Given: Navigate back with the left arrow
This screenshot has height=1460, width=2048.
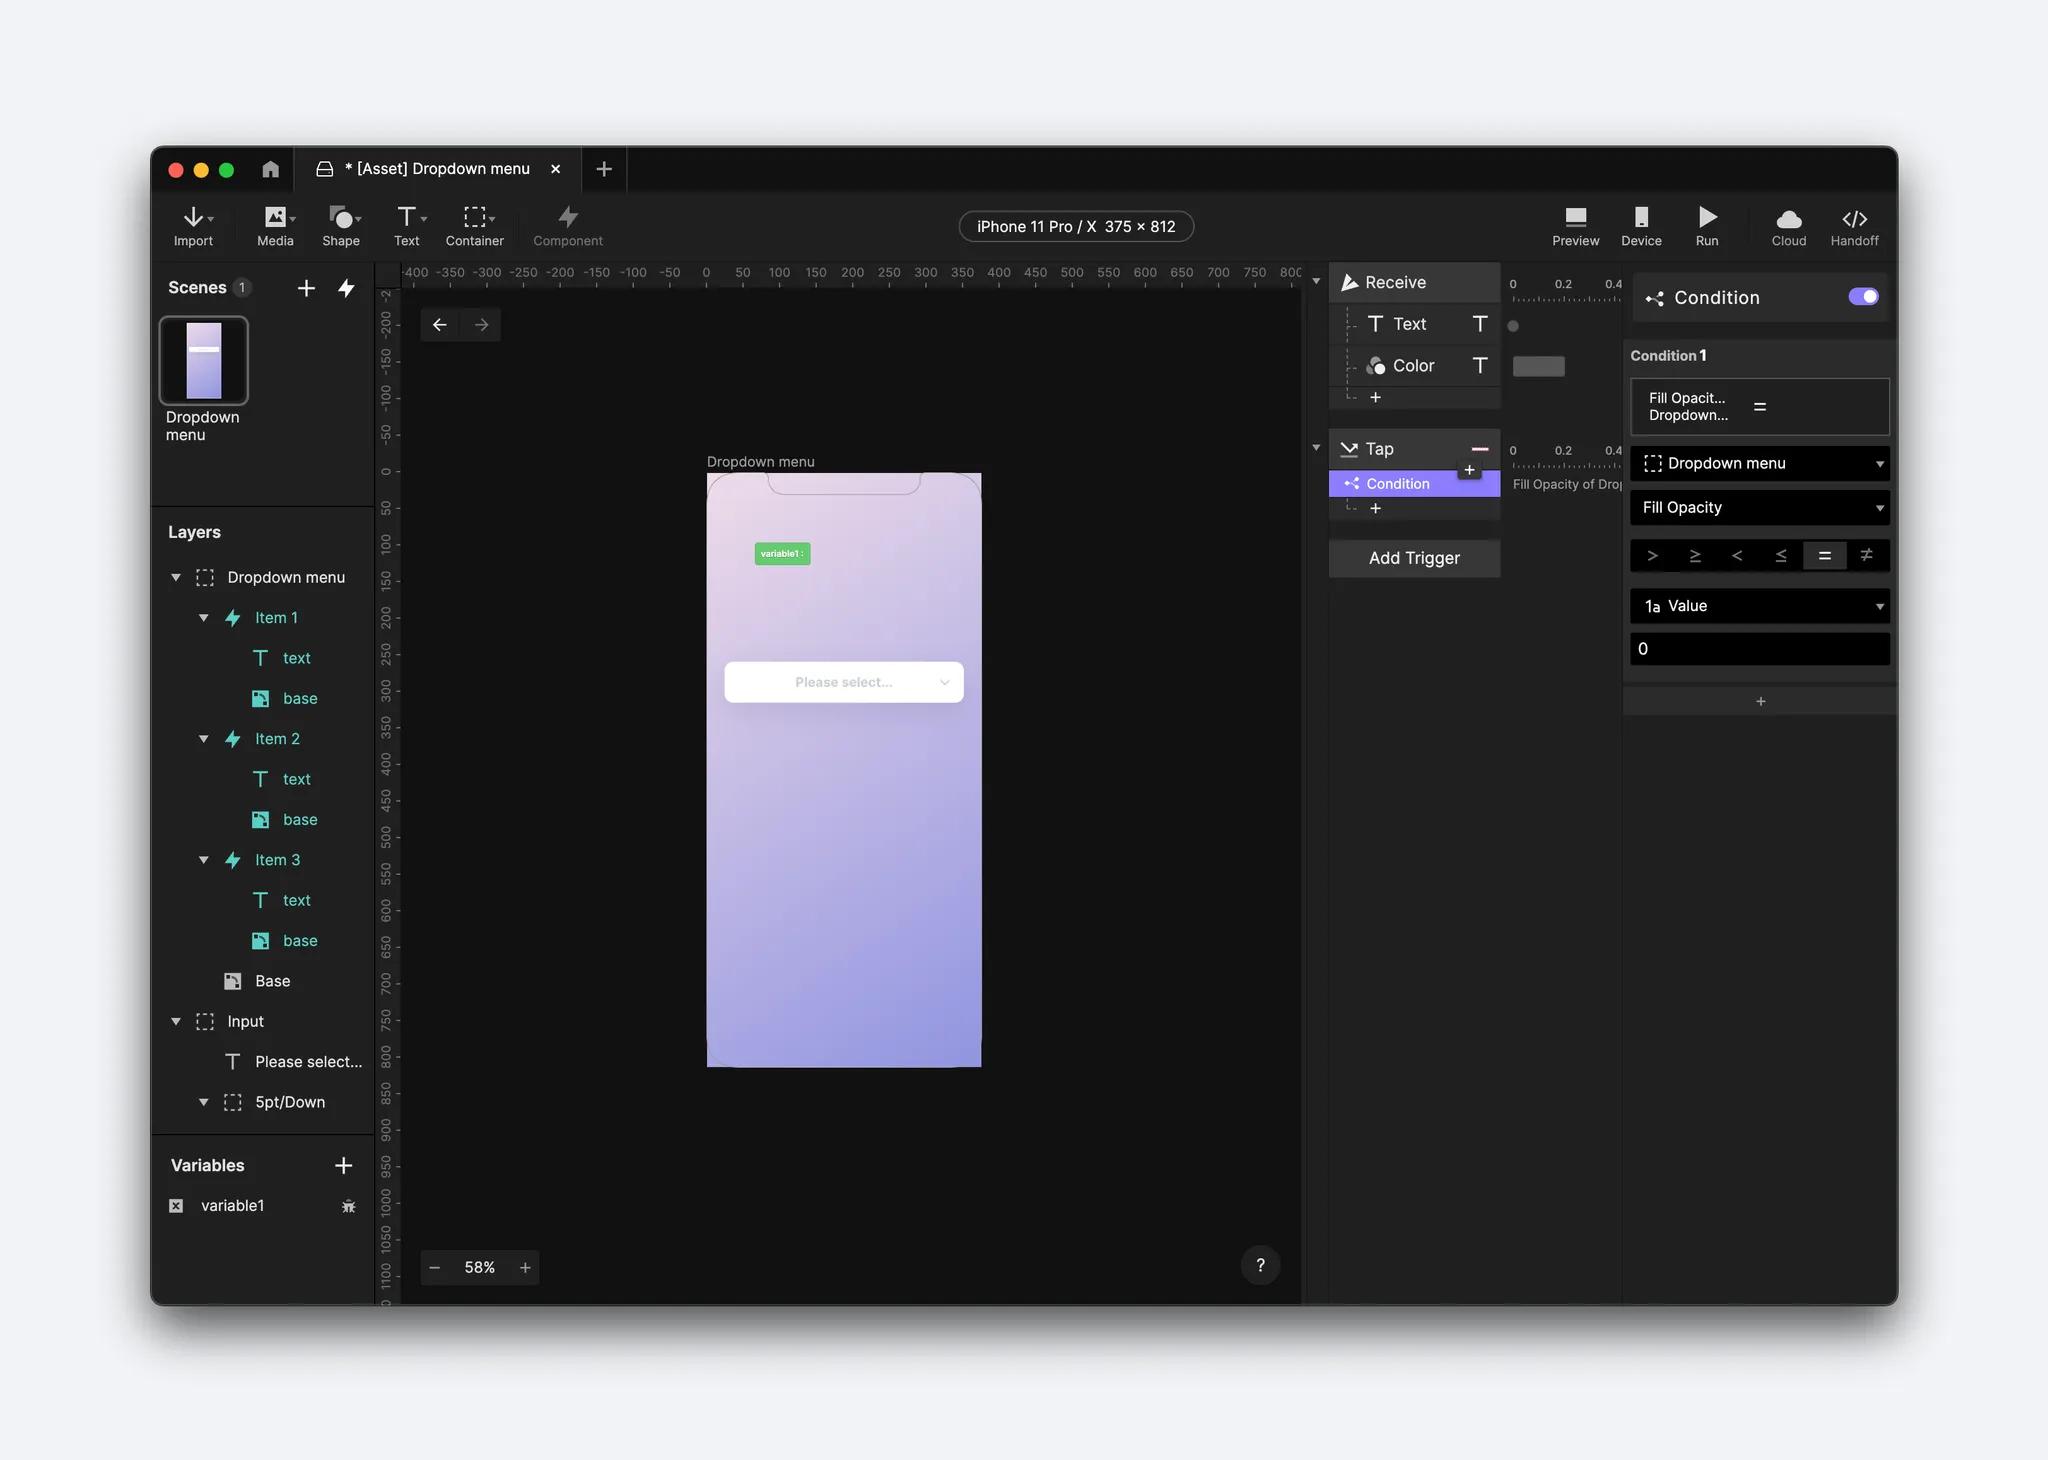Looking at the screenshot, I should coord(440,325).
